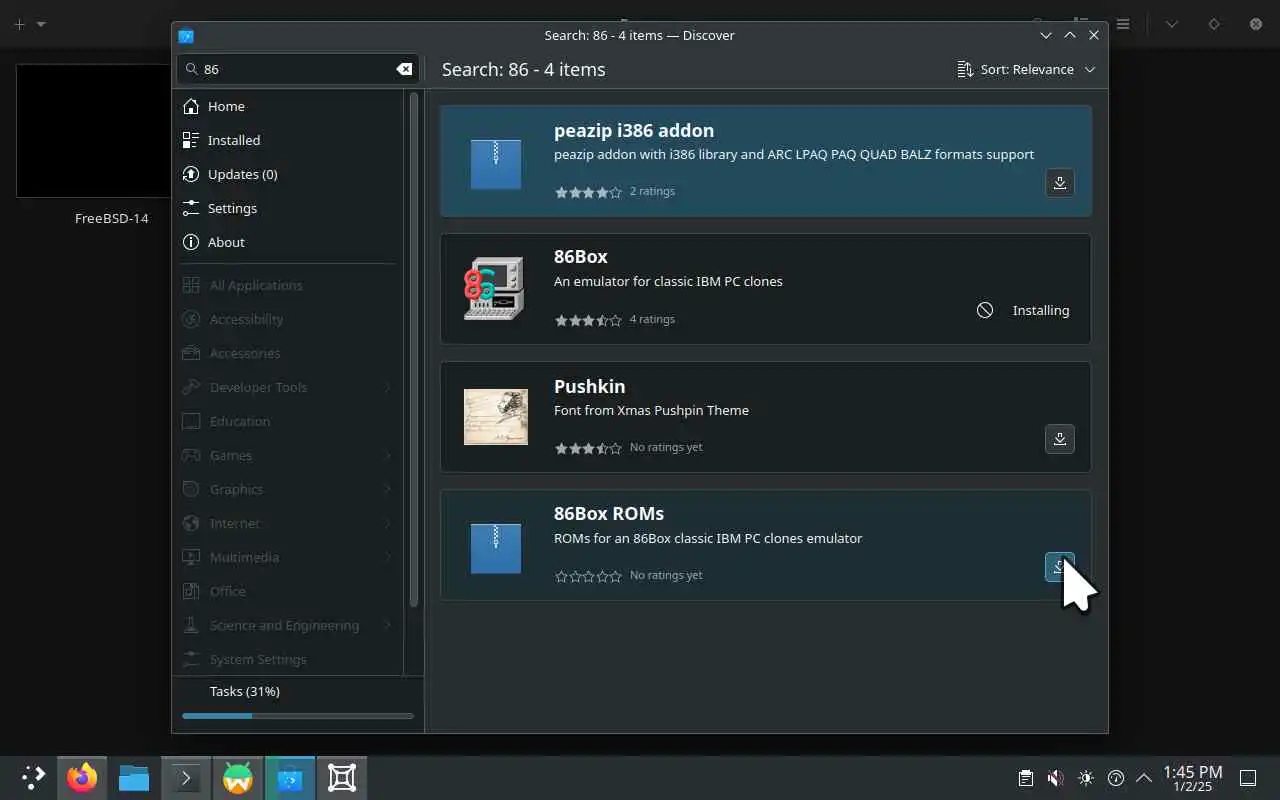
Task: Click the sort order icon
Action: pyautogui.click(x=965, y=69)
